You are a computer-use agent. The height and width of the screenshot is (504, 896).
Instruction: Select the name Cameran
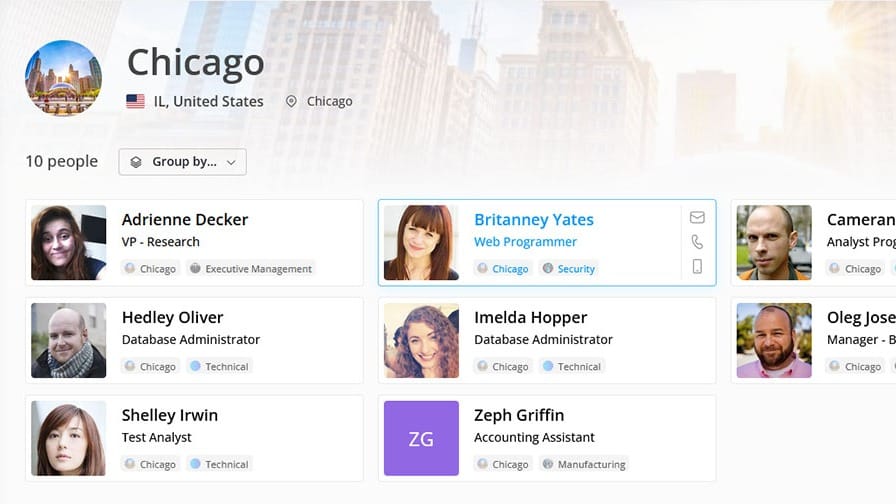pos(861,219)
